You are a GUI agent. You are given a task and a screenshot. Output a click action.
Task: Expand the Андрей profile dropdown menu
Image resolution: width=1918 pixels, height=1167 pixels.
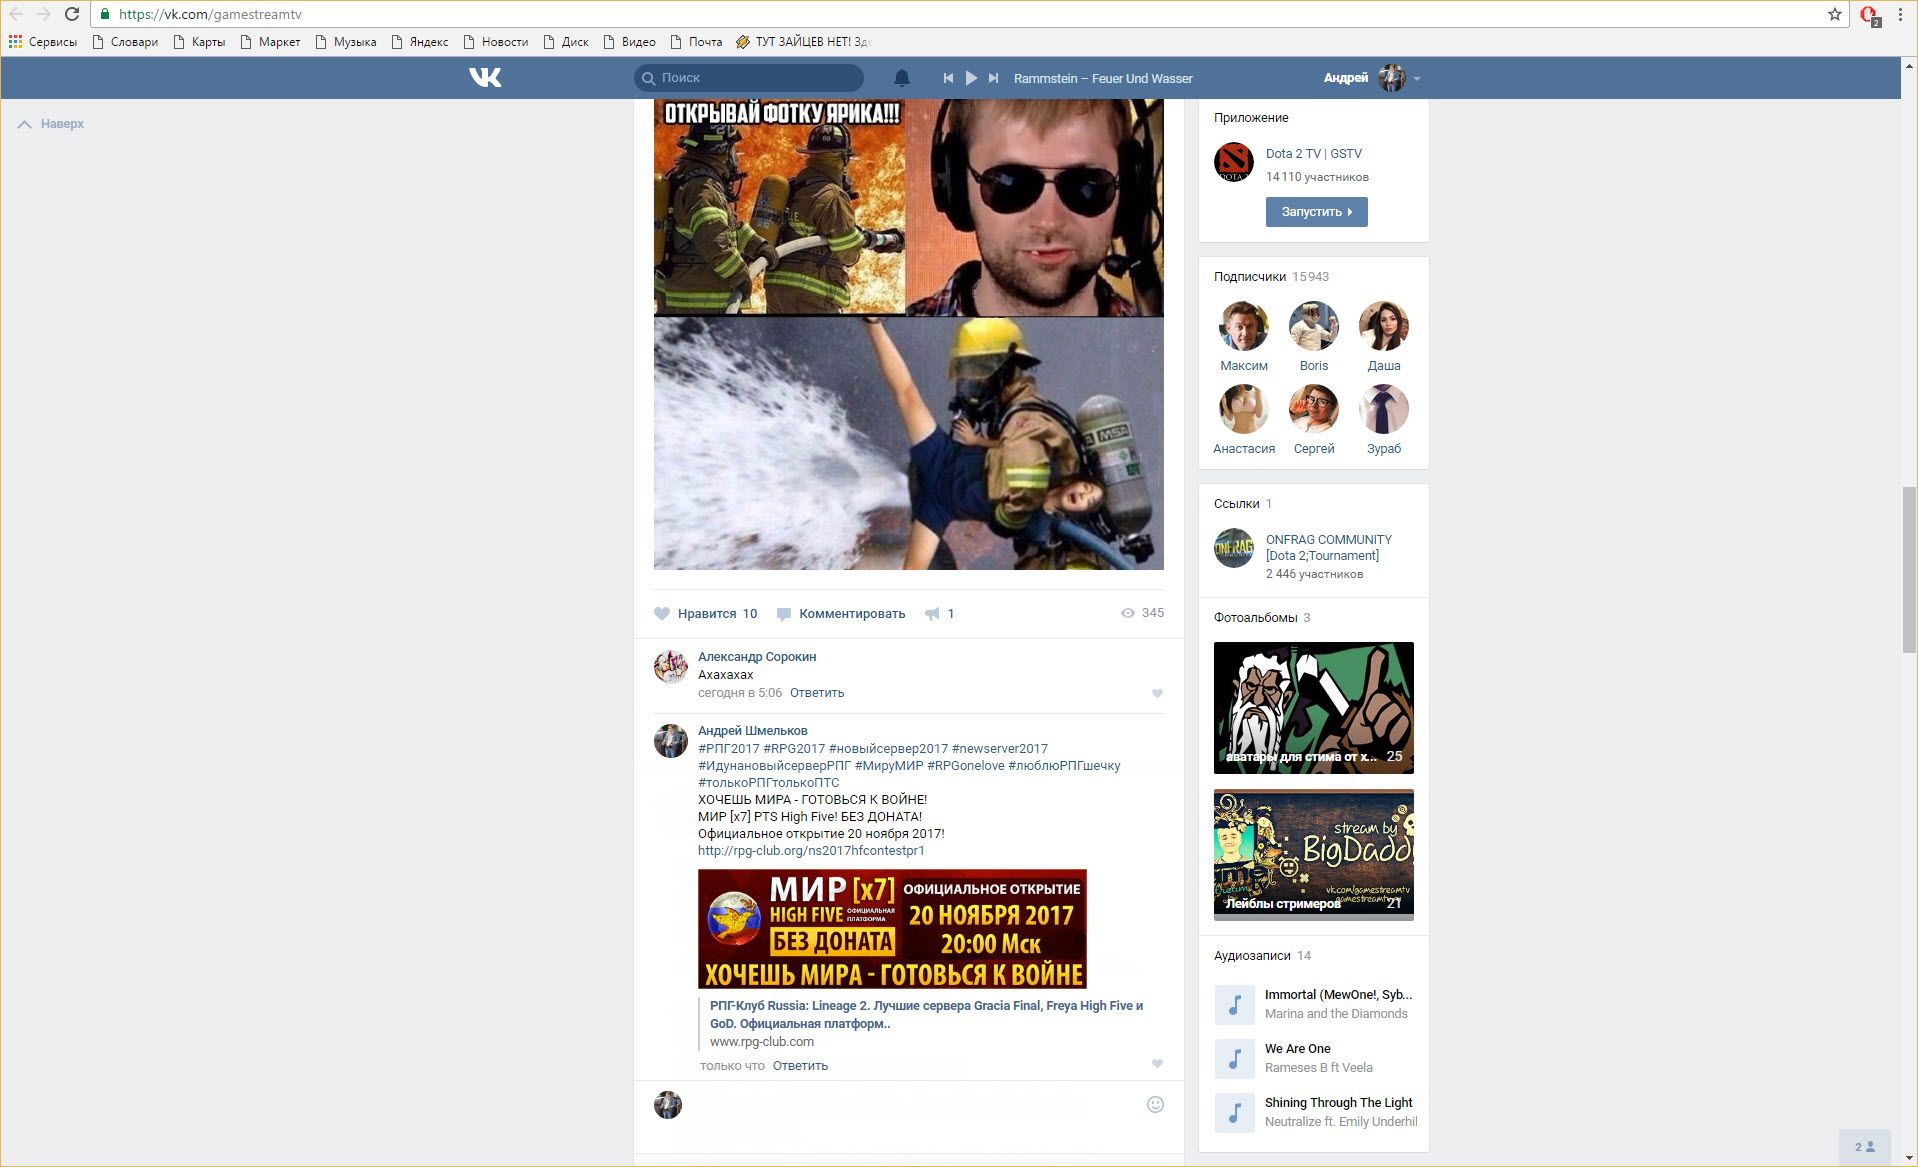1416,78
